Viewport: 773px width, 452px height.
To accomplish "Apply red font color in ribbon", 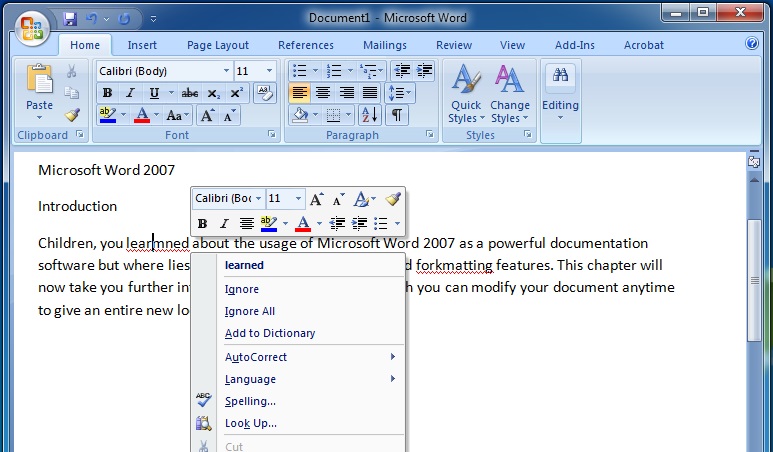I will point(142,116).
